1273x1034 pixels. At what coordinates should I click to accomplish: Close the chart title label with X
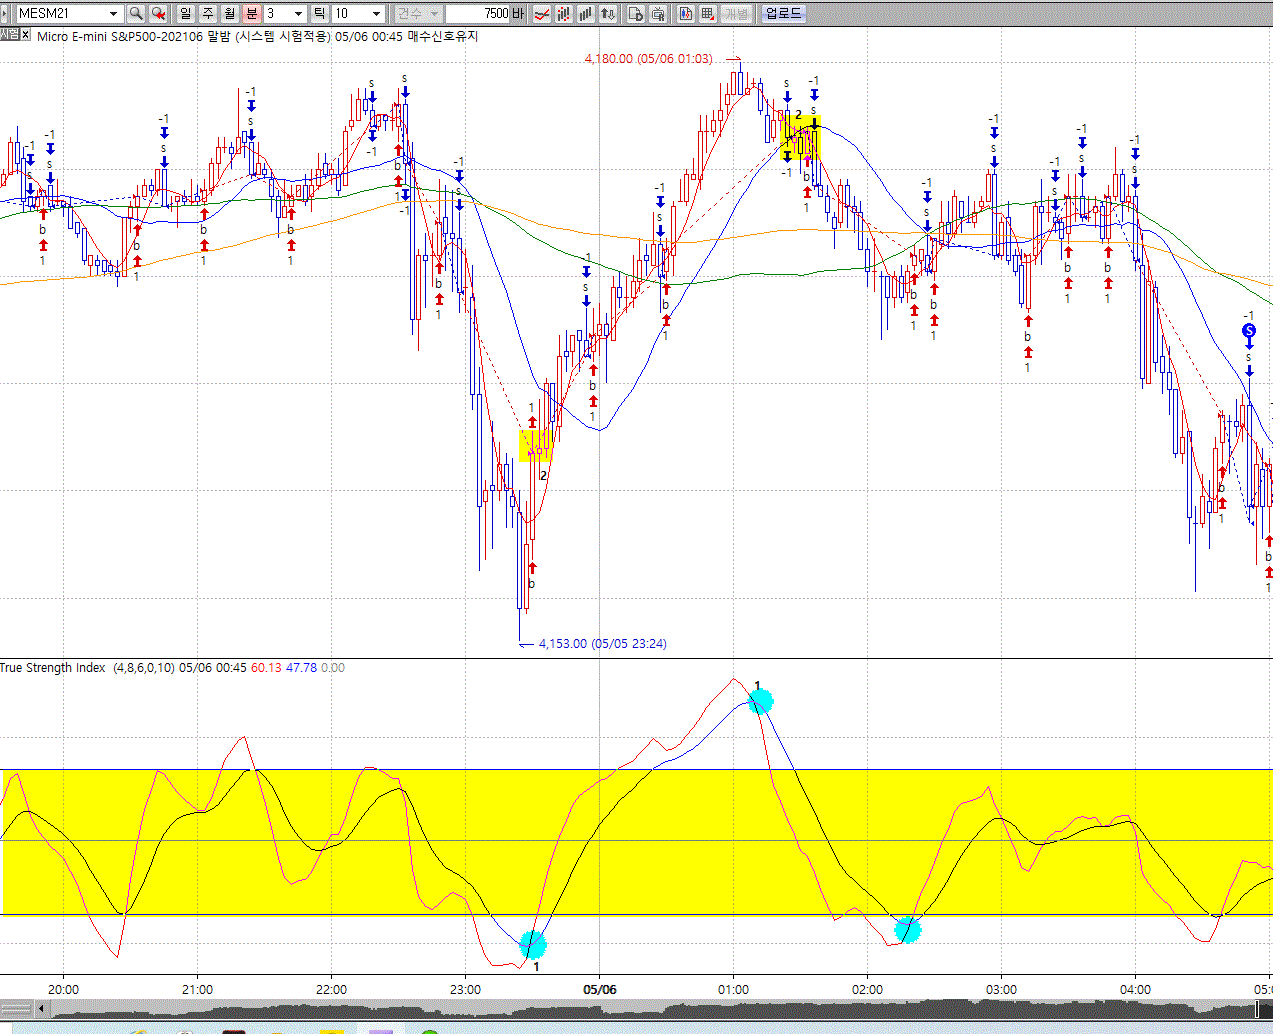[26, 34]
